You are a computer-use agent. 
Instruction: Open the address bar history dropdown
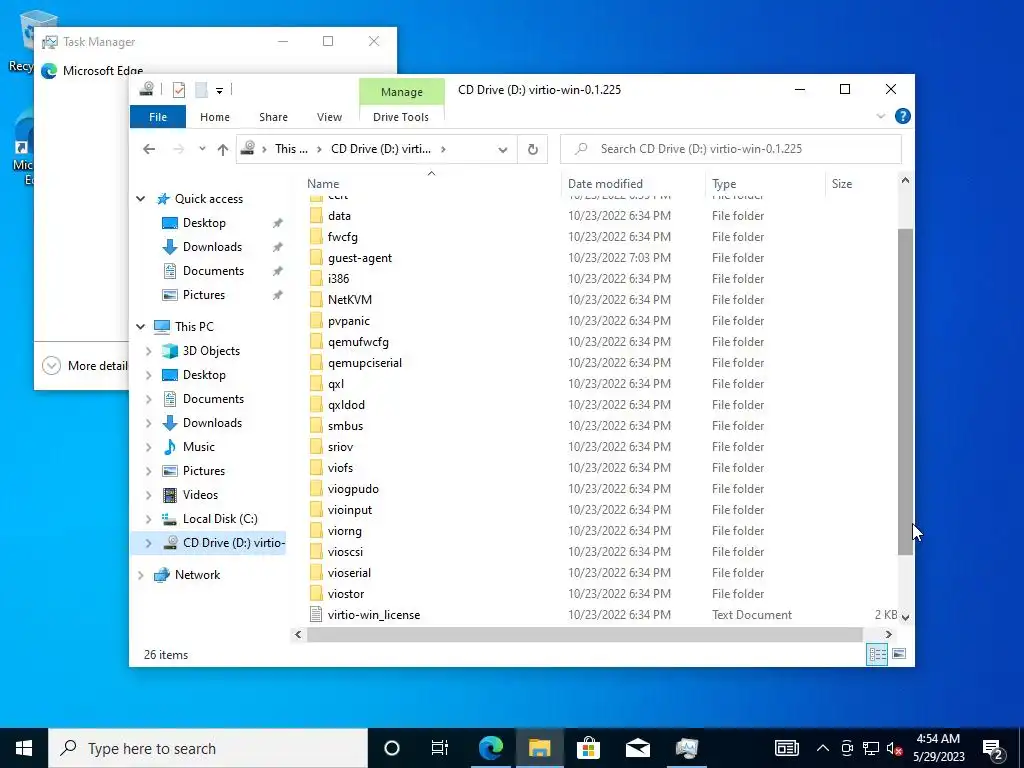click(x=502, y=150)
